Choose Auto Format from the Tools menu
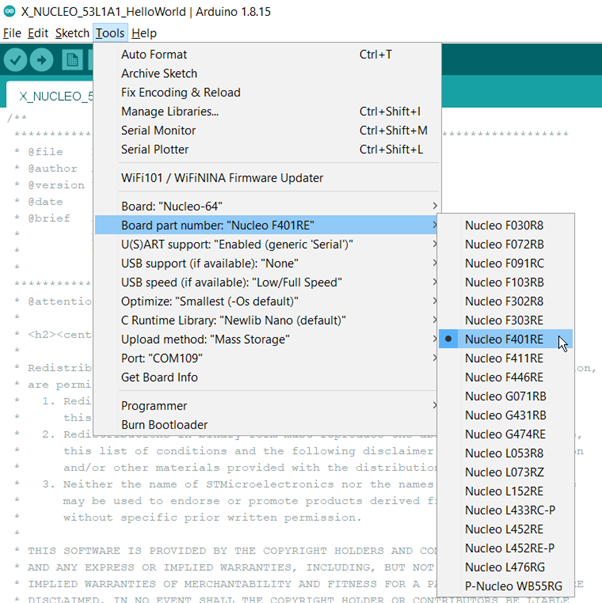Image resolution: width=602 pixels, height=603 pixels. pos(266,55)
